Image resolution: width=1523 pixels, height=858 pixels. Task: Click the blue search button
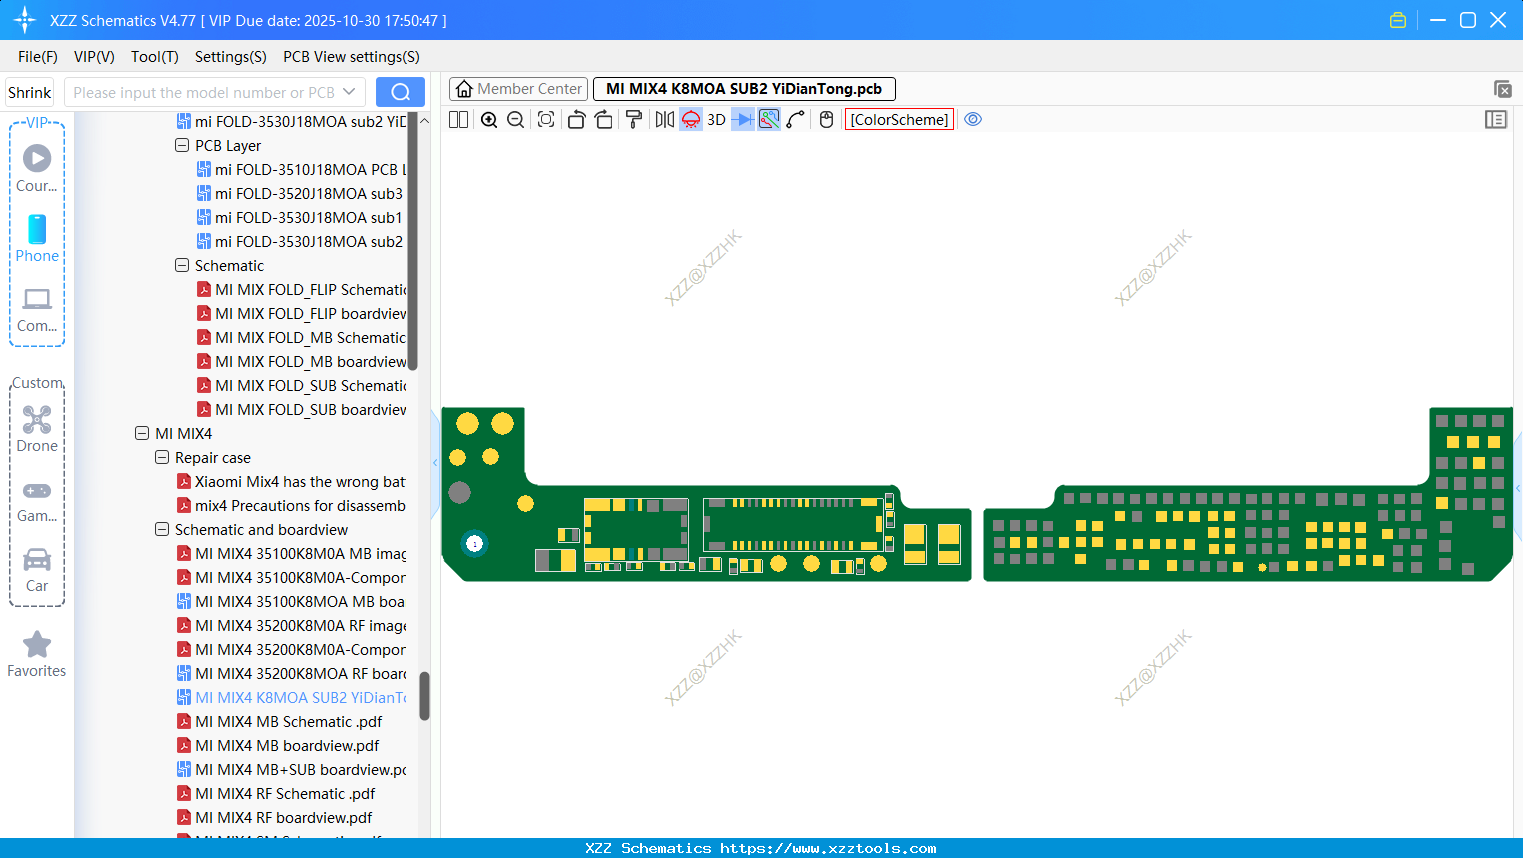pos(400,92)
